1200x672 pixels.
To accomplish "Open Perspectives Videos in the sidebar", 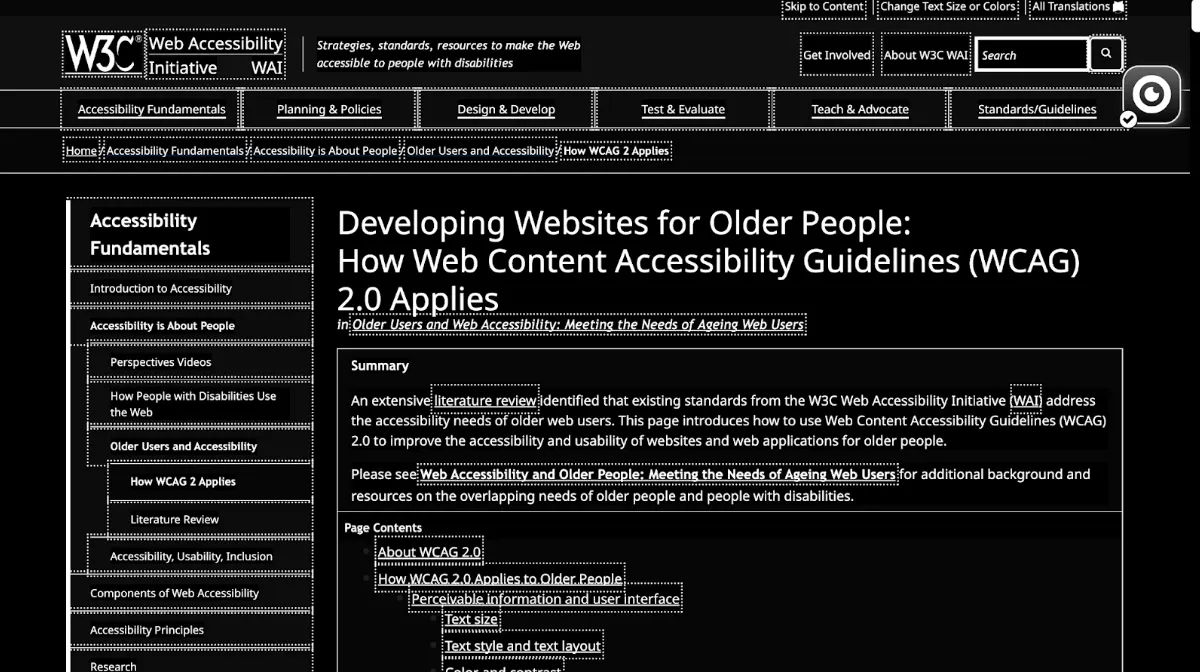I will pos(200,362).
